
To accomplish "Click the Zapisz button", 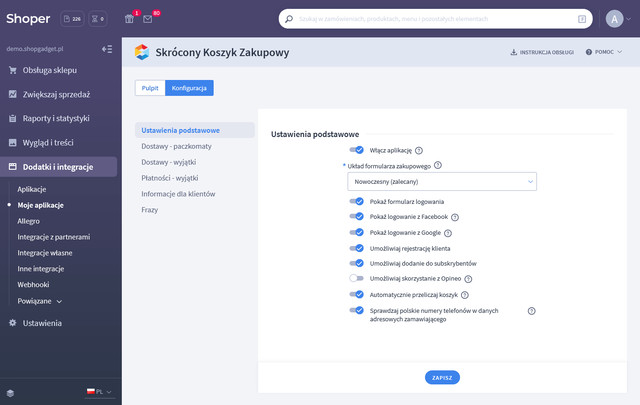I will click(442, 377).
